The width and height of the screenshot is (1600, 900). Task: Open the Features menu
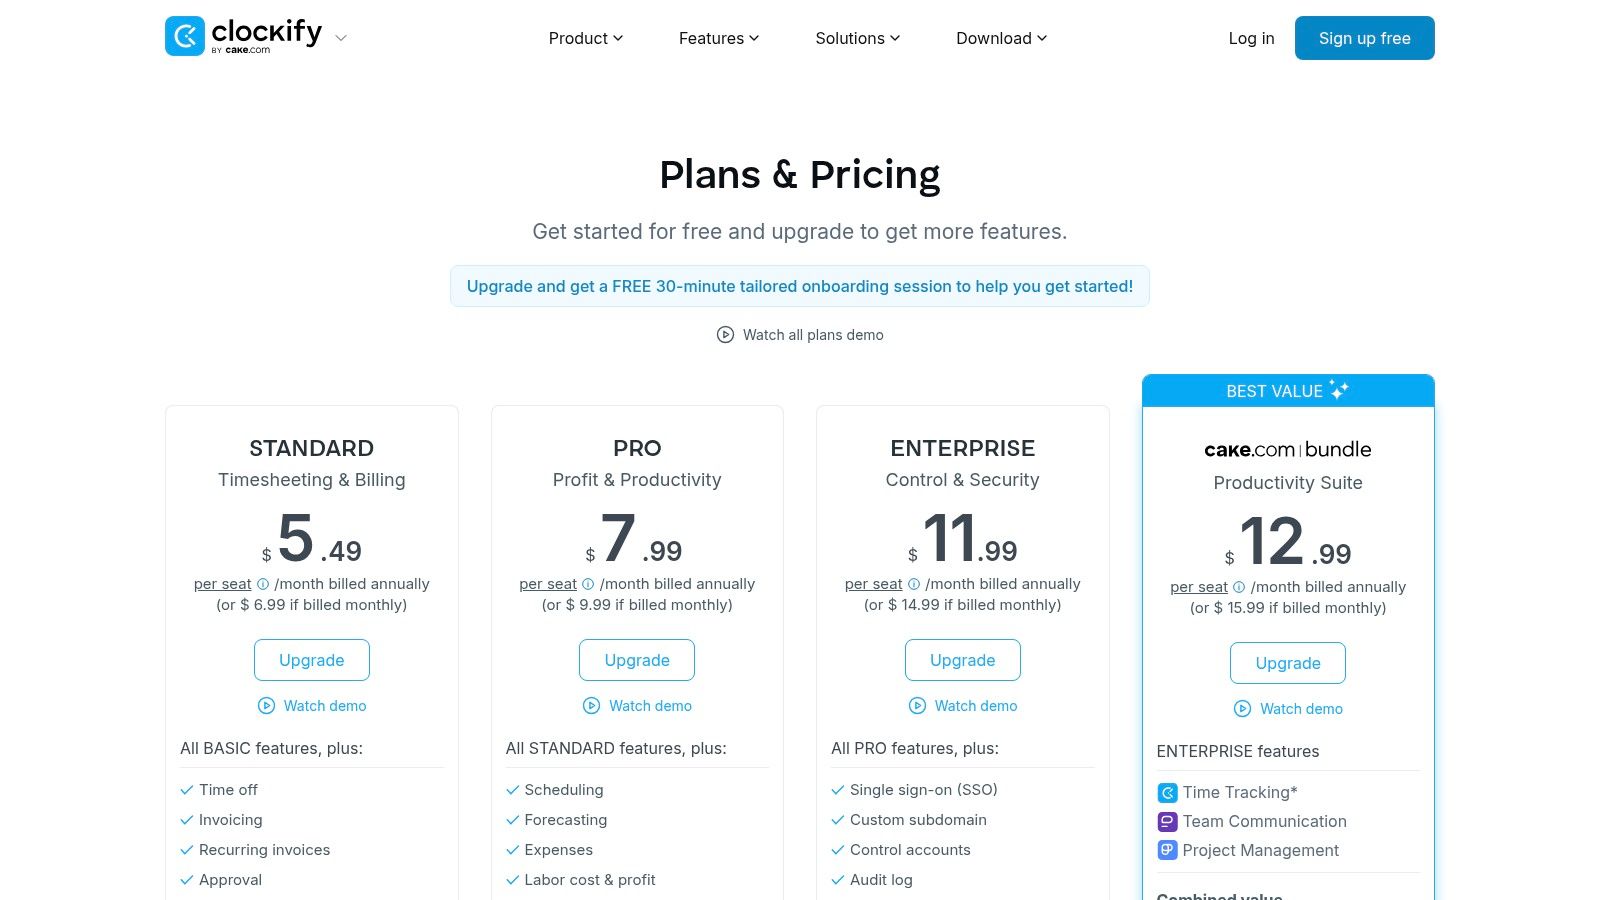point(718,38)
